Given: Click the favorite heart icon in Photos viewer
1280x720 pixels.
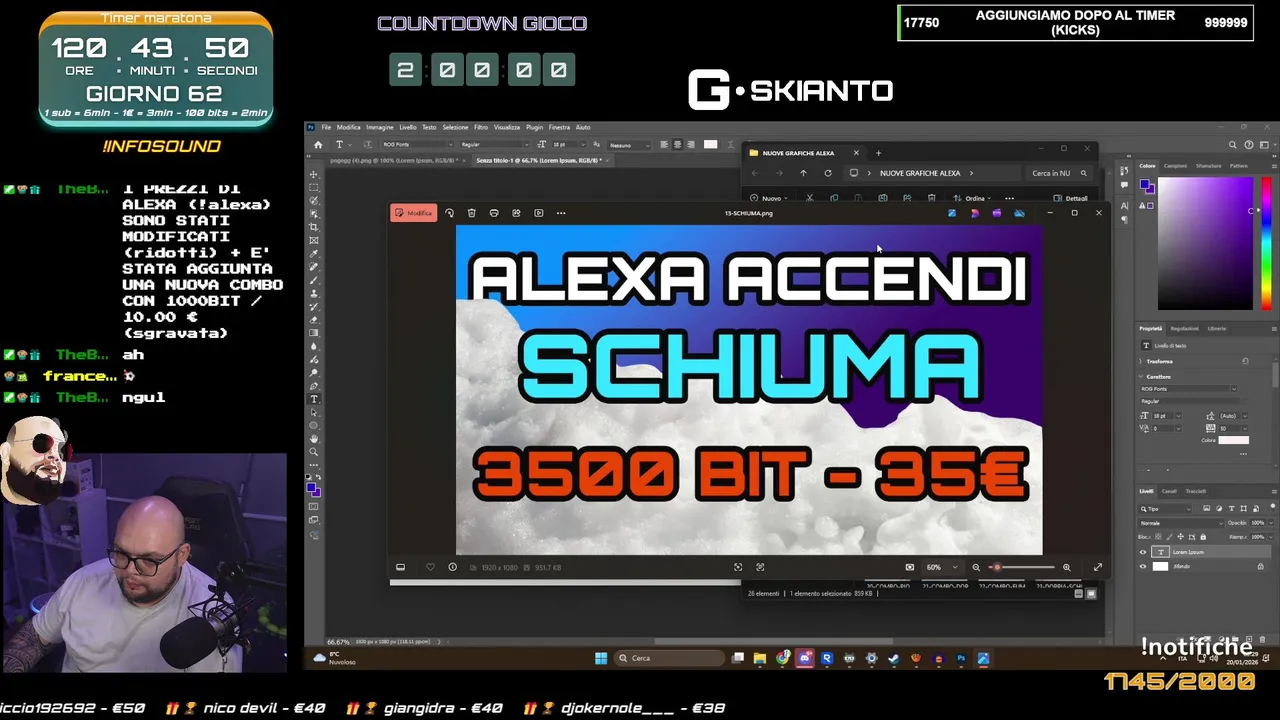Looking at the screenshot, I should [430, 567].
